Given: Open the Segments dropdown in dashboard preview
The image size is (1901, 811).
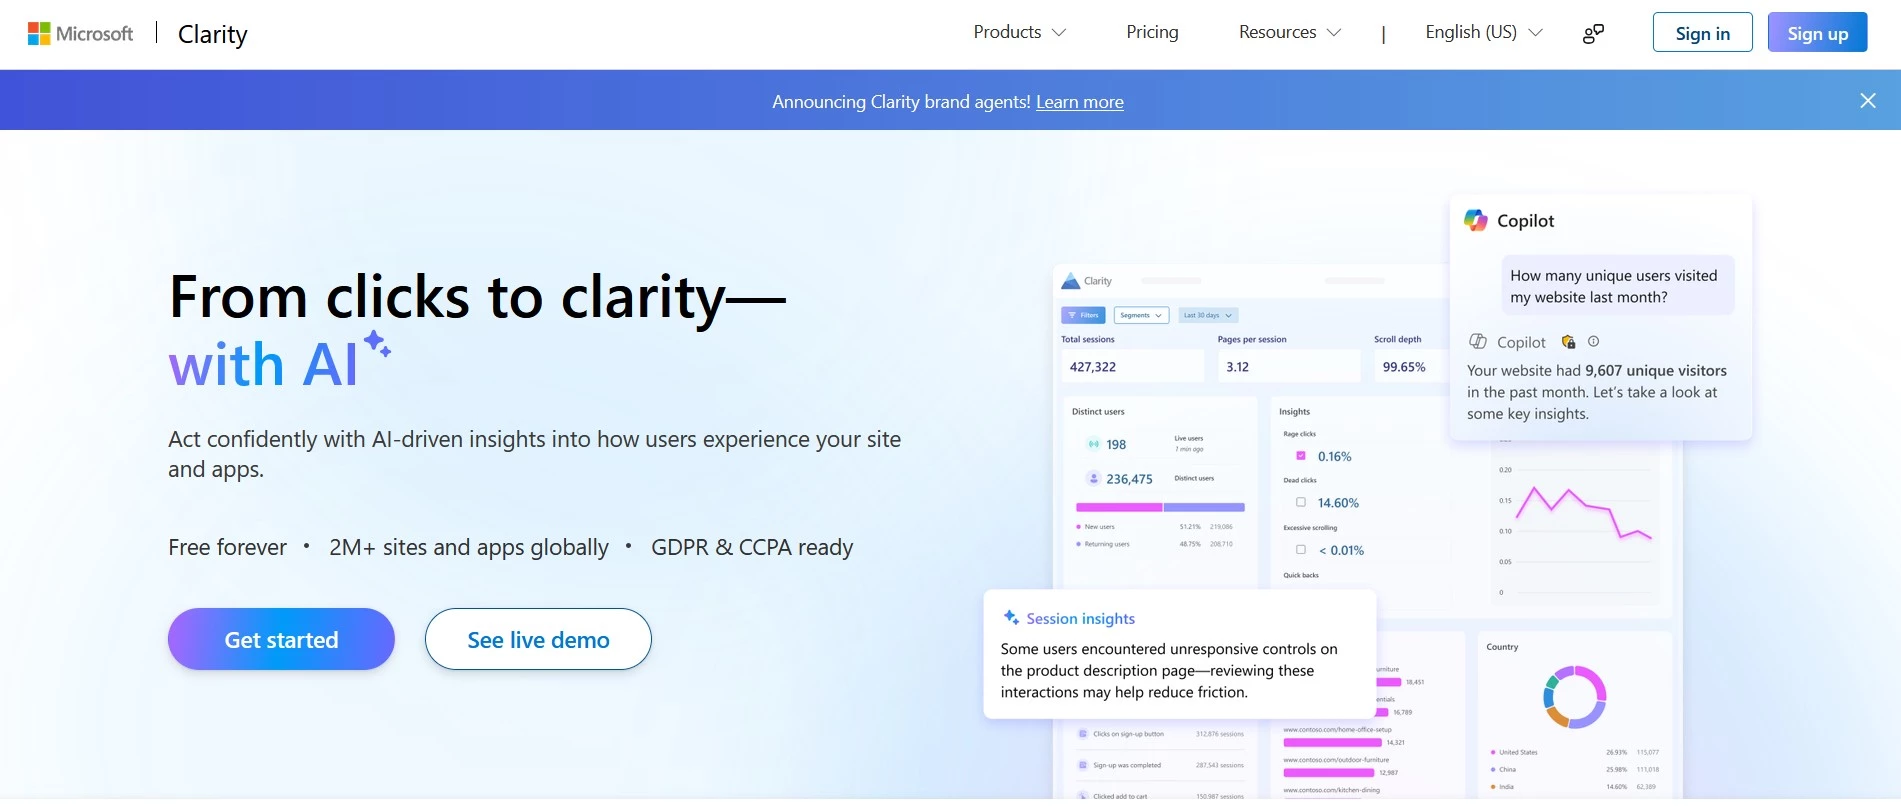Looking at the screenshot, I should point(1140,315).
